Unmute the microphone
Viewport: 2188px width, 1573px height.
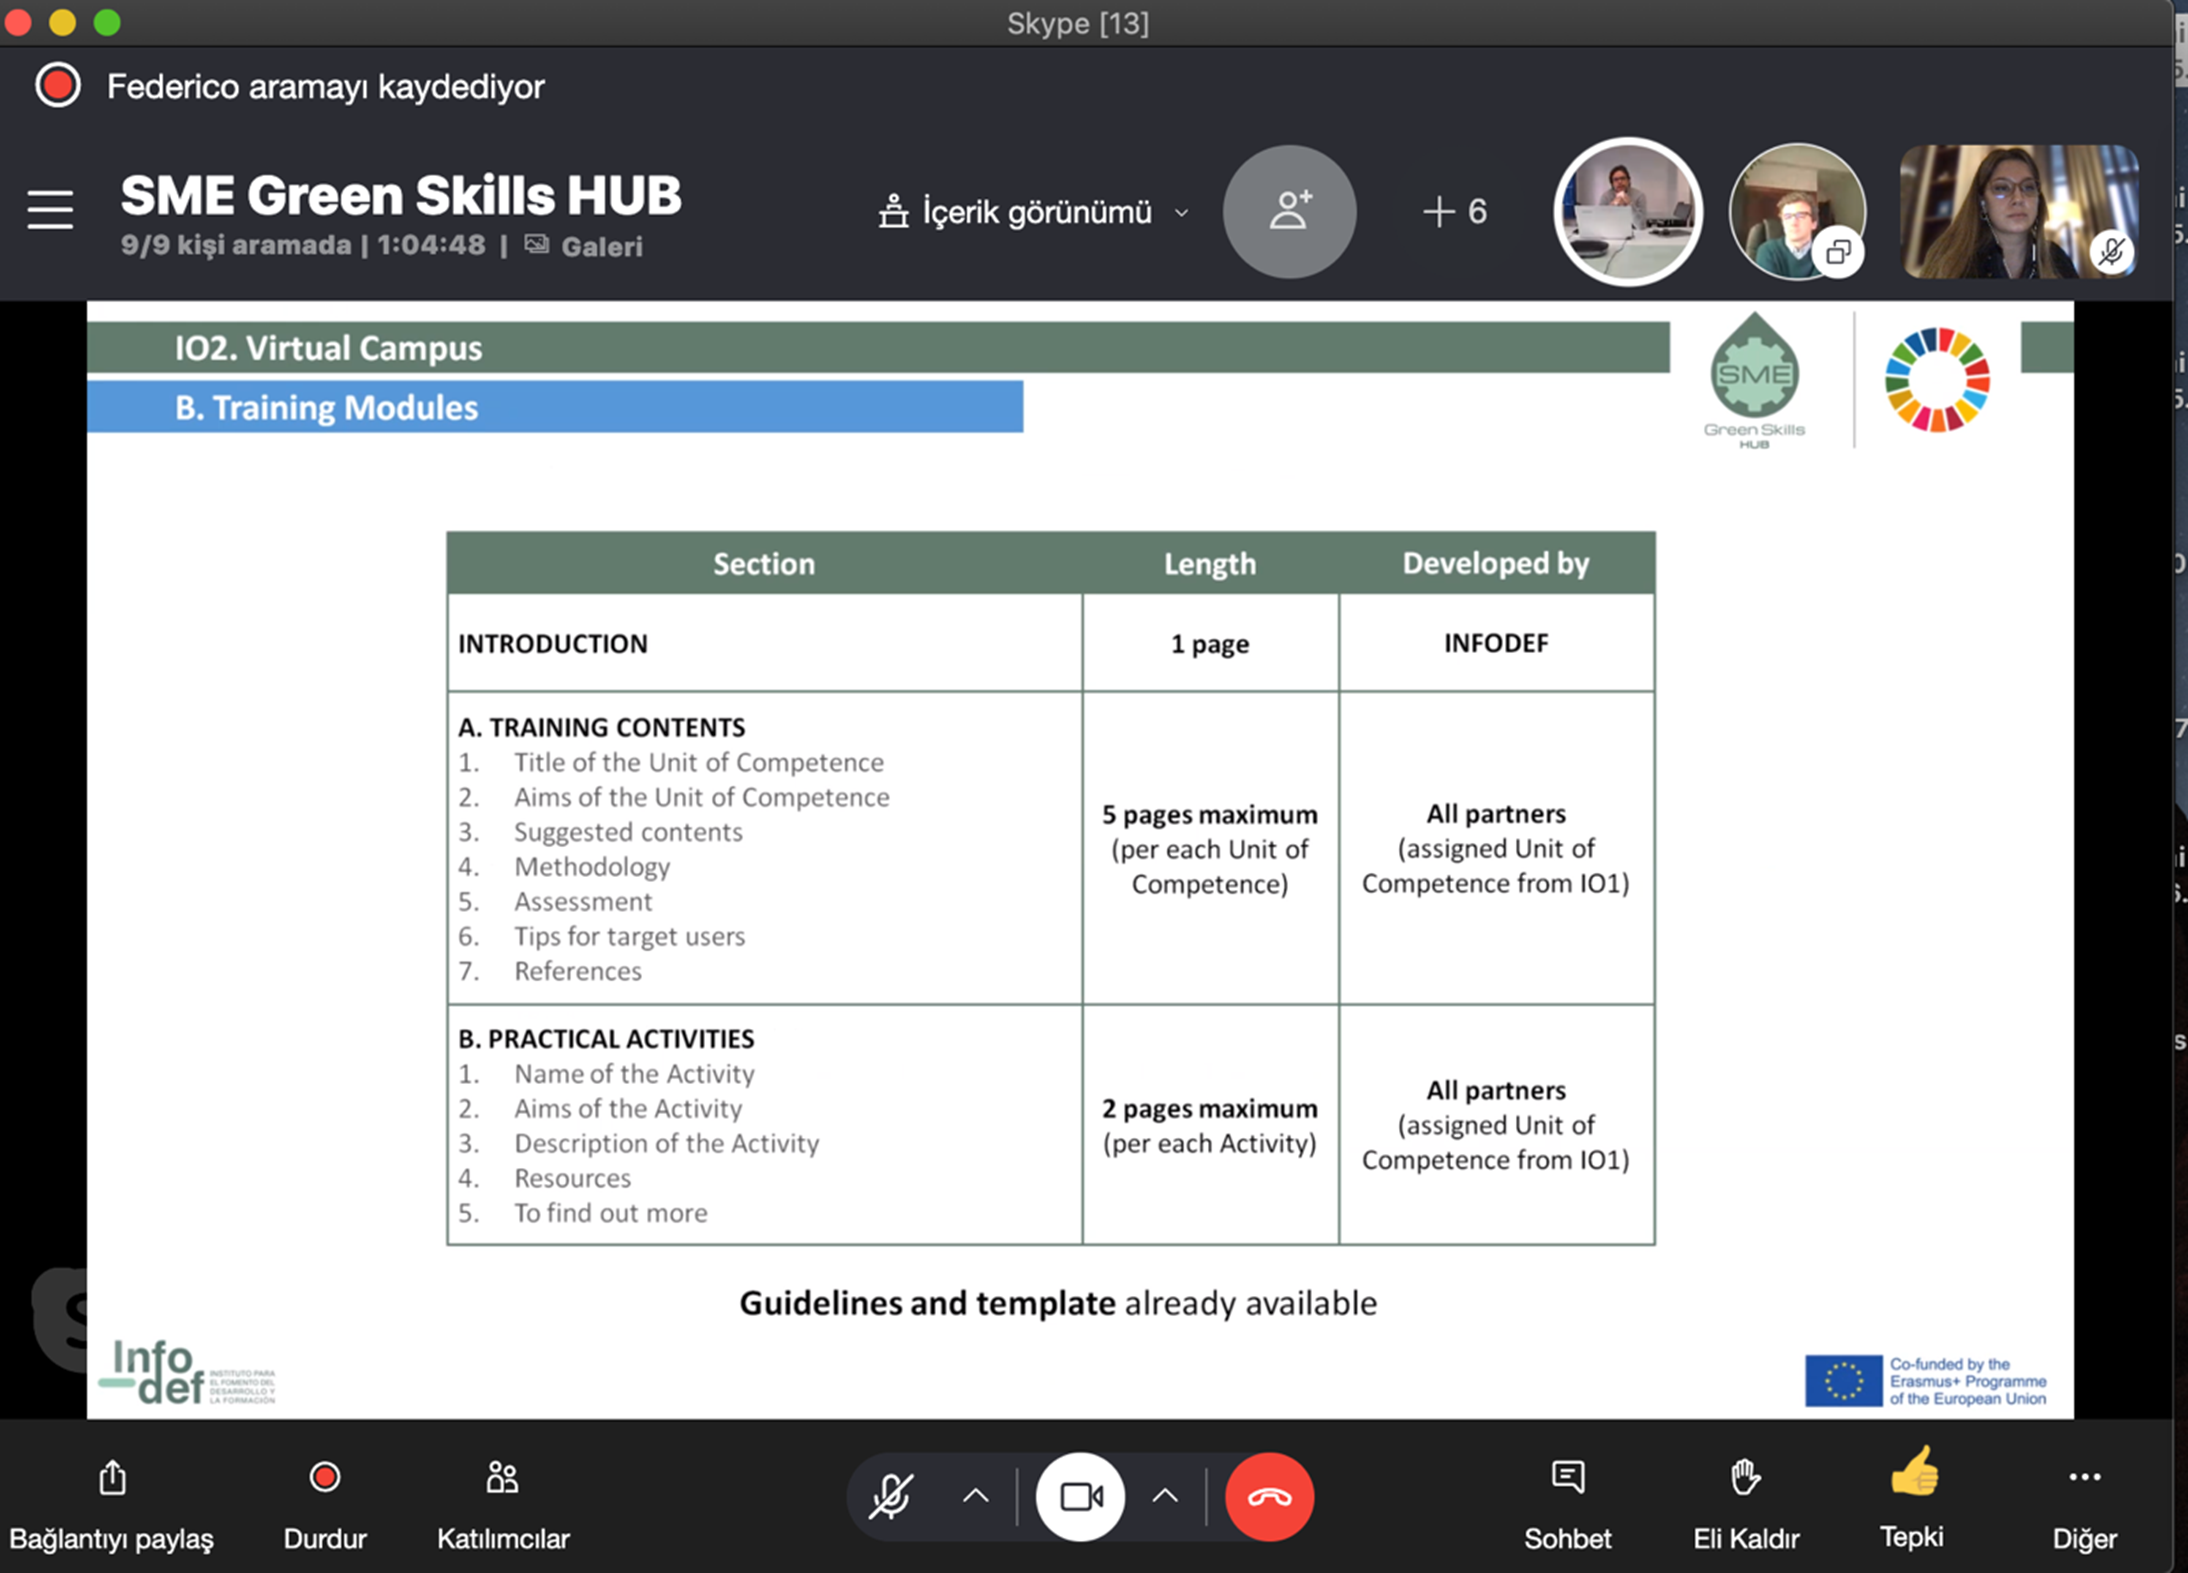pyautogui.click(x=890, y=1497)
